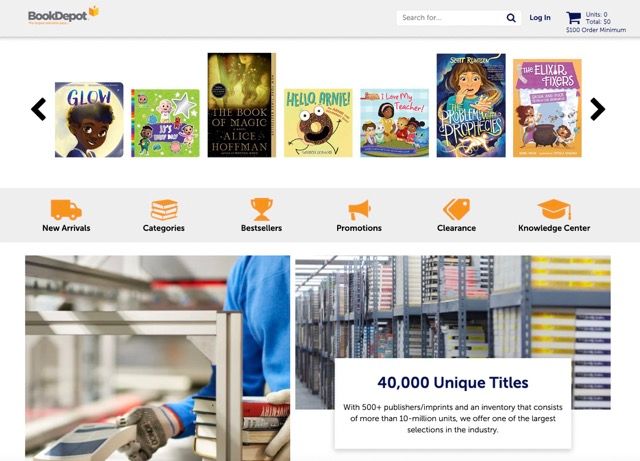View I Love My Teacher! book
Screen dimensions: 640x461
coord(394,123)
